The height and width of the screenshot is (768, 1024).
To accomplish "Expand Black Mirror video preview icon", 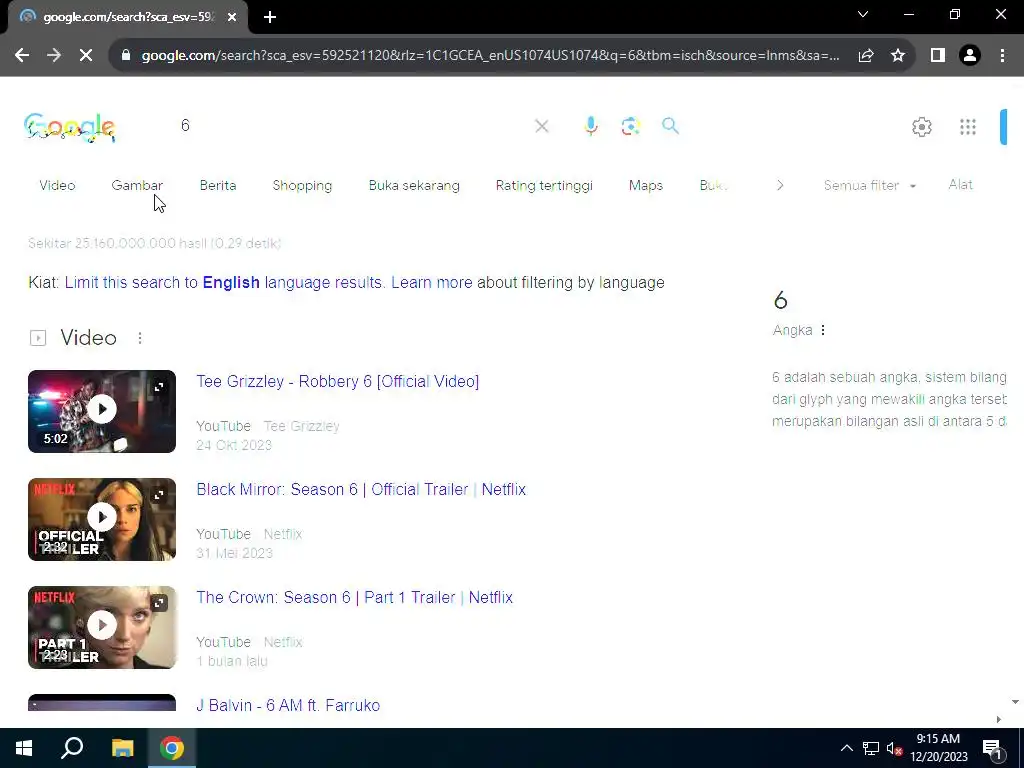I will pyautogui.click(x=159, y=495).
